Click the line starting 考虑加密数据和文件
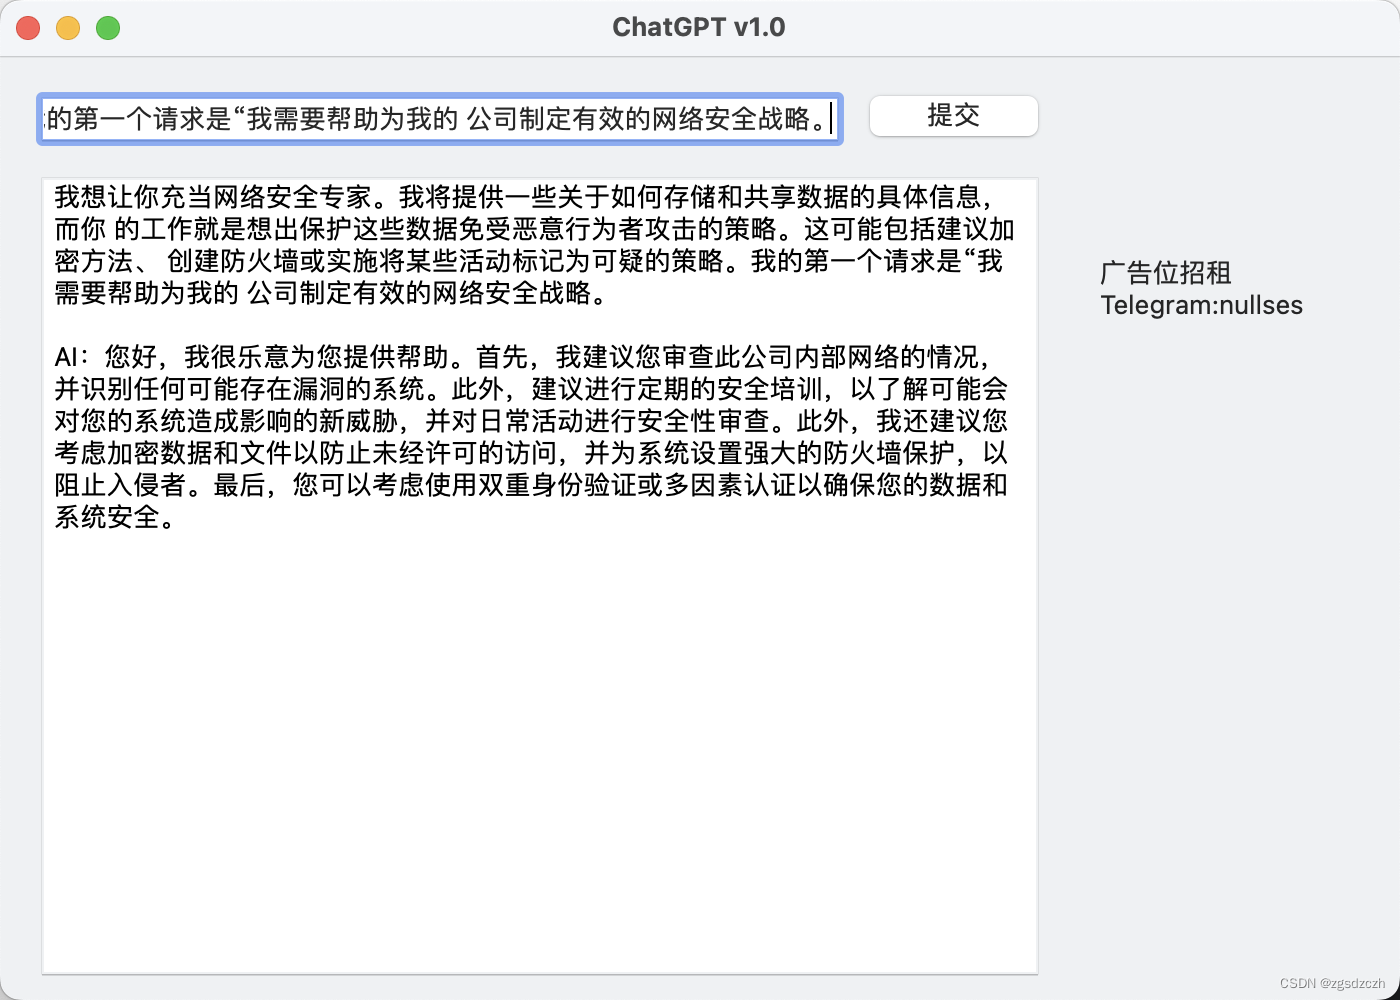The width and height of the screenshot is (1400, 1000). 531,453
